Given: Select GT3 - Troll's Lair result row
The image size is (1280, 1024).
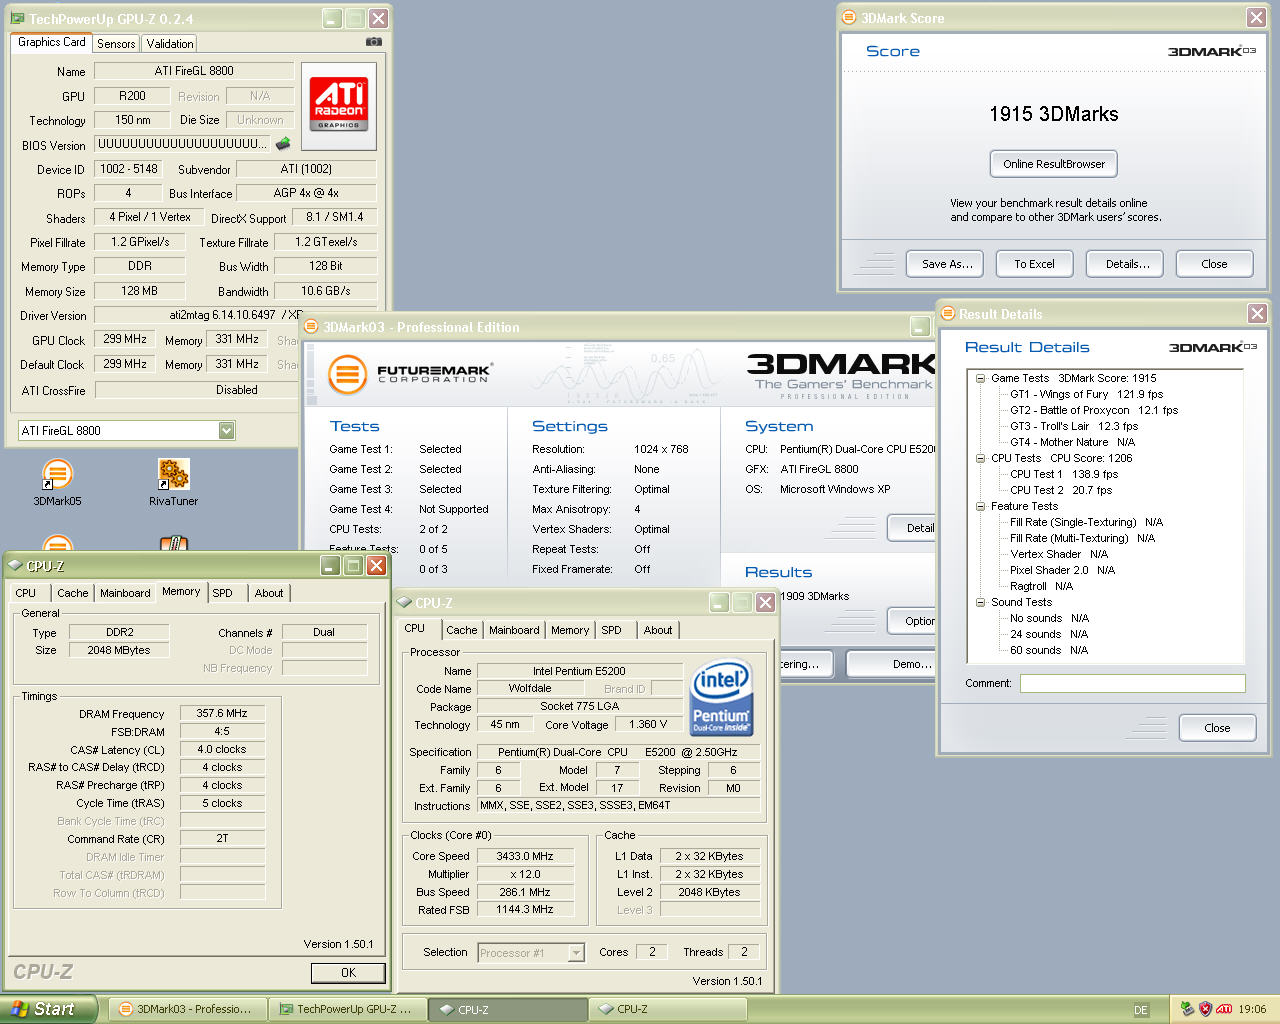Looking at the screenshot, I should pyautogui.click(x=1074, y=426).
